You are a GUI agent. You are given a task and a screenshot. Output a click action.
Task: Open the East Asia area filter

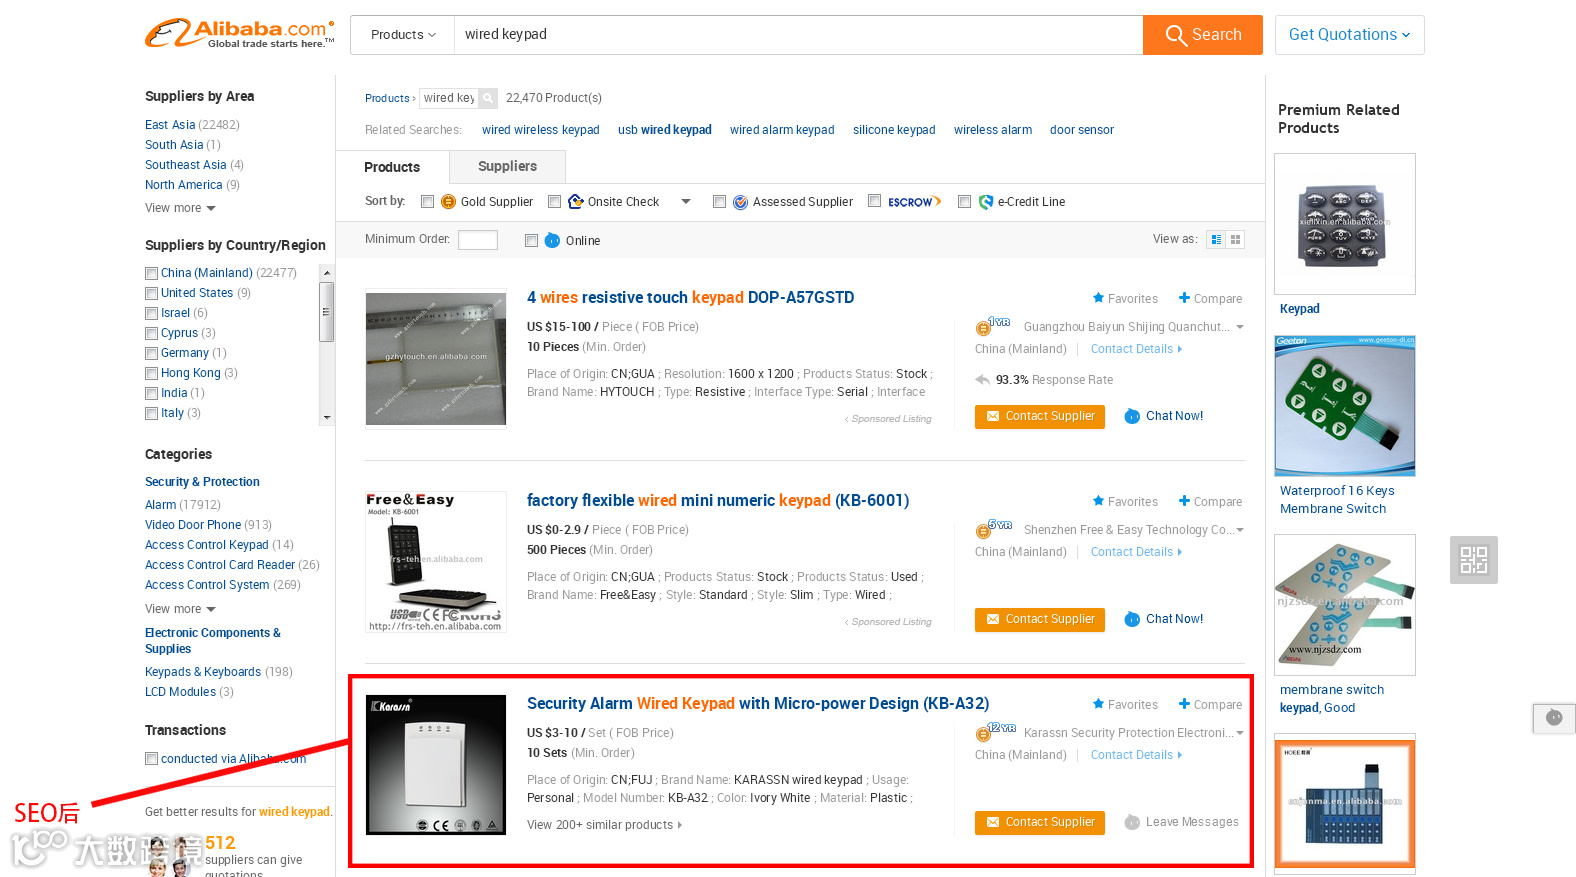[170, 125]
